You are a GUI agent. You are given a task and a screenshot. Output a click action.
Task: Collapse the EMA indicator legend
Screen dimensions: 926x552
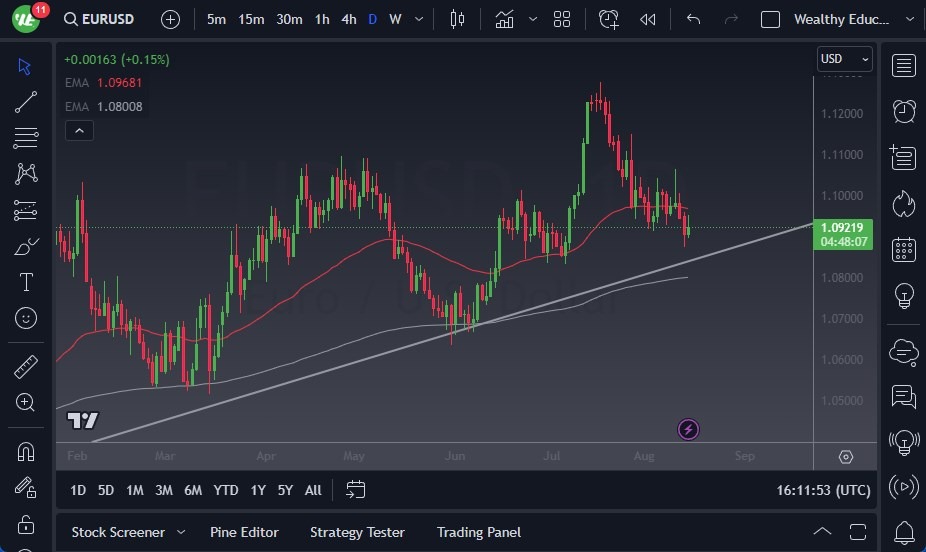[x=78, y=130]
